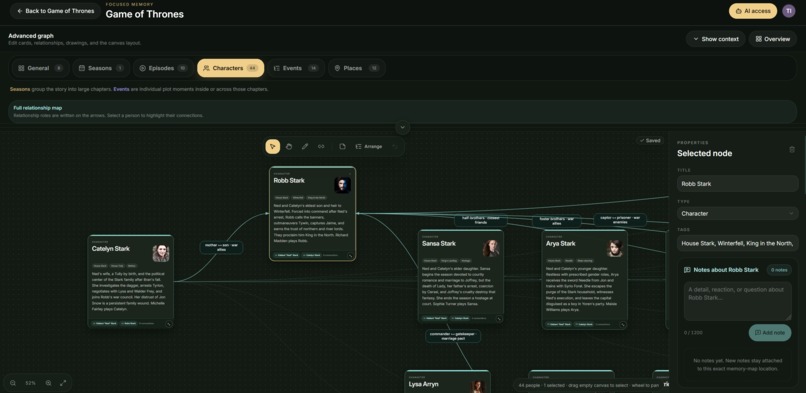Click the Robb Stark card title
806x393 pixels.
[289, 180]
